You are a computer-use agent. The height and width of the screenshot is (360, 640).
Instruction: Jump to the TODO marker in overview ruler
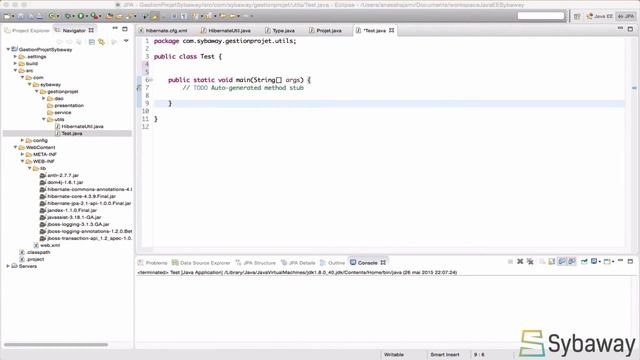pyautogui.click(x=634, y=88)
